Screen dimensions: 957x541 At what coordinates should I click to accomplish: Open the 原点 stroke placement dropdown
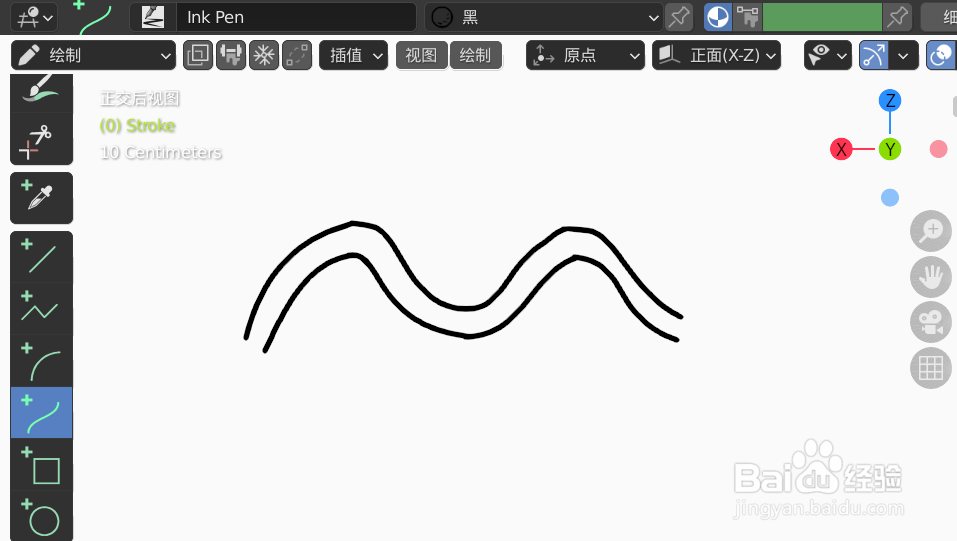pyautogui.click(x=585, y=56)
